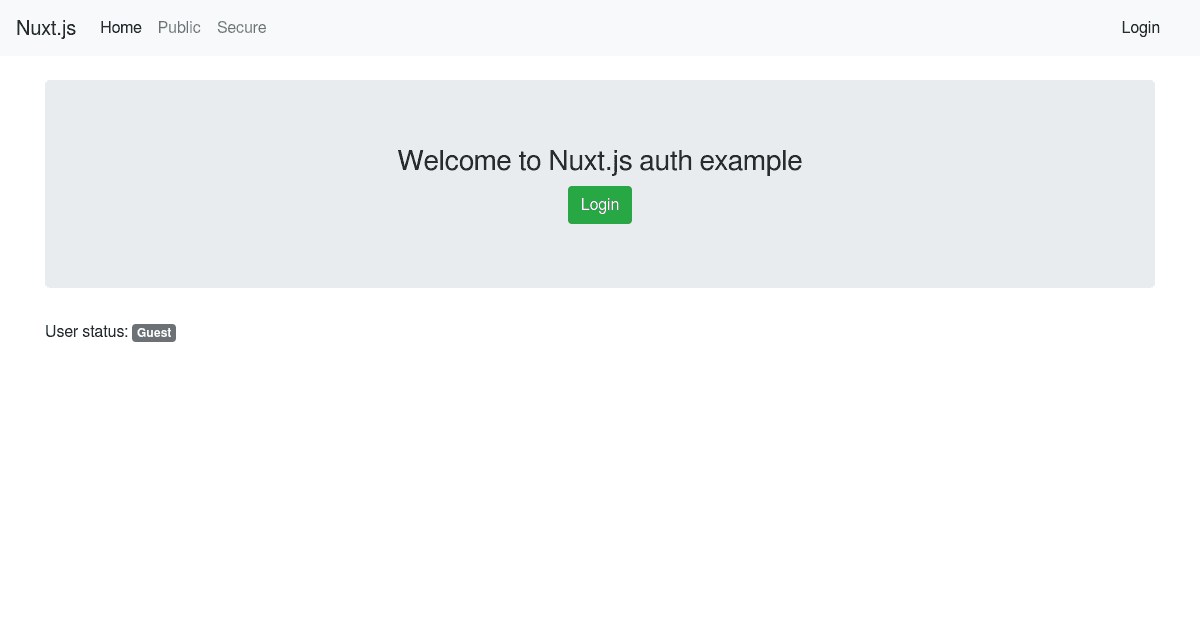The image size is (1200, 630).
Task: Open the Home navigation item
Action: tap(121, 28)
